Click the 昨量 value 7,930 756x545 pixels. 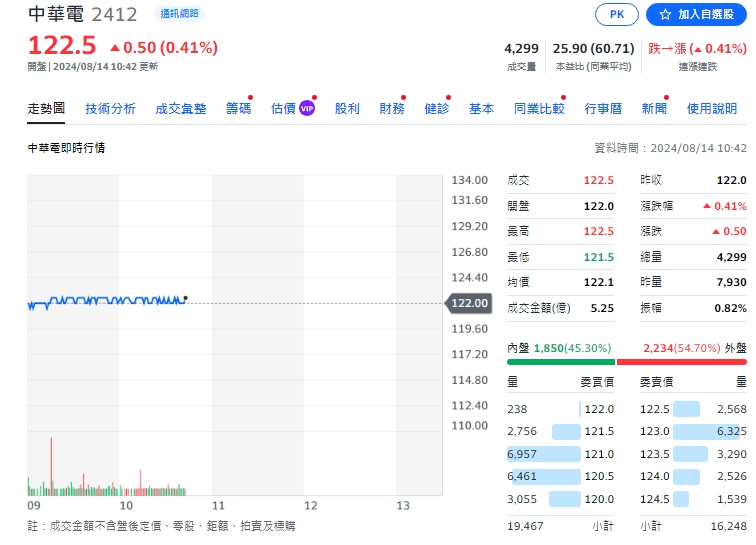(731, 282)
